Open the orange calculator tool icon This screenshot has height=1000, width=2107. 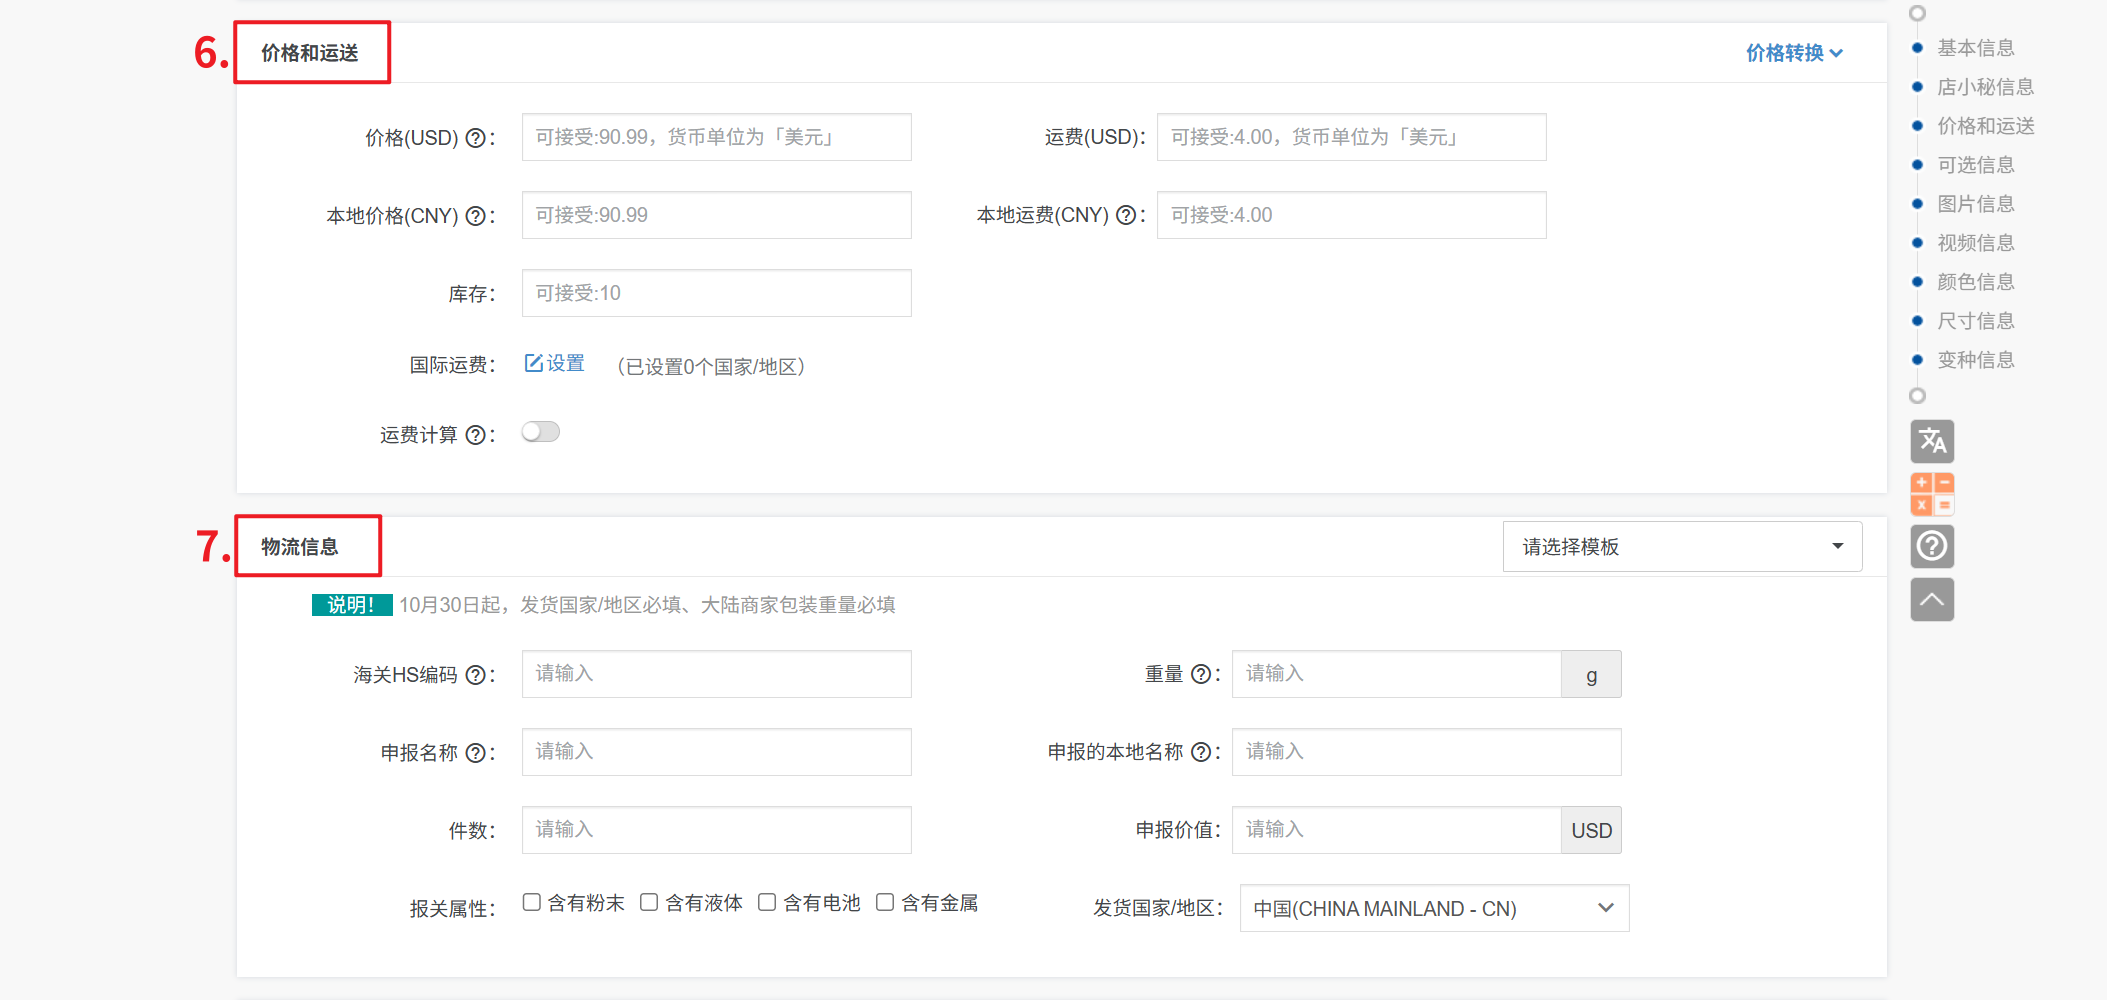(1932, 494)
